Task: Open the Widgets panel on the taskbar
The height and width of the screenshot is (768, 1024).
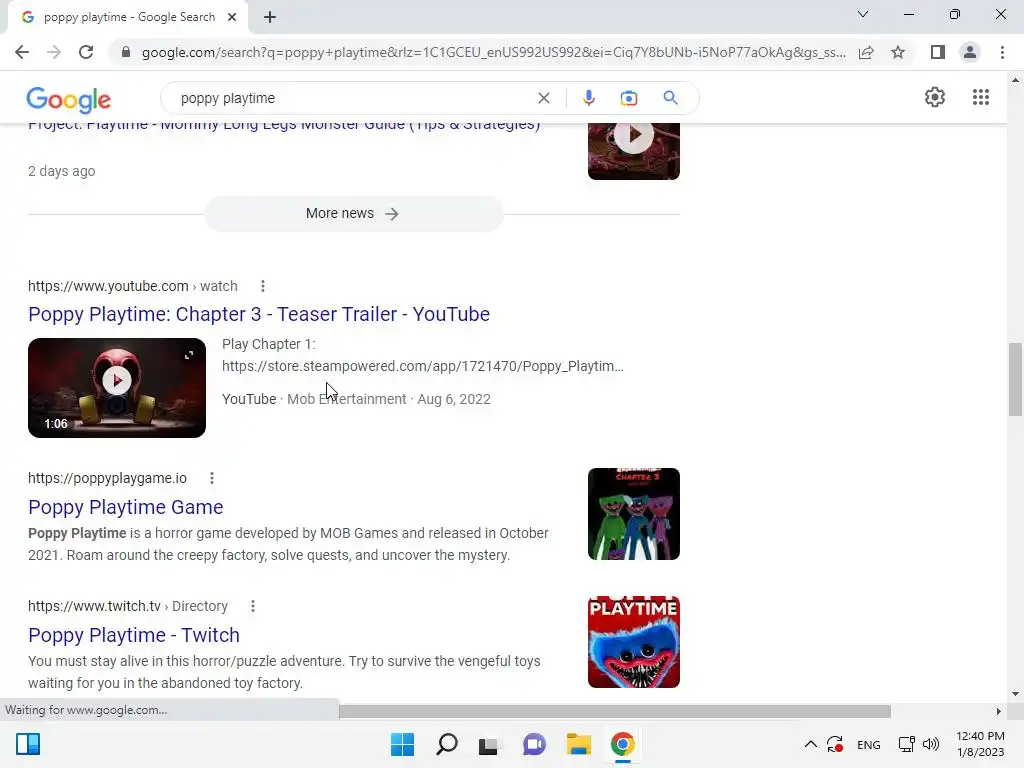Action: tap(28, 744)
